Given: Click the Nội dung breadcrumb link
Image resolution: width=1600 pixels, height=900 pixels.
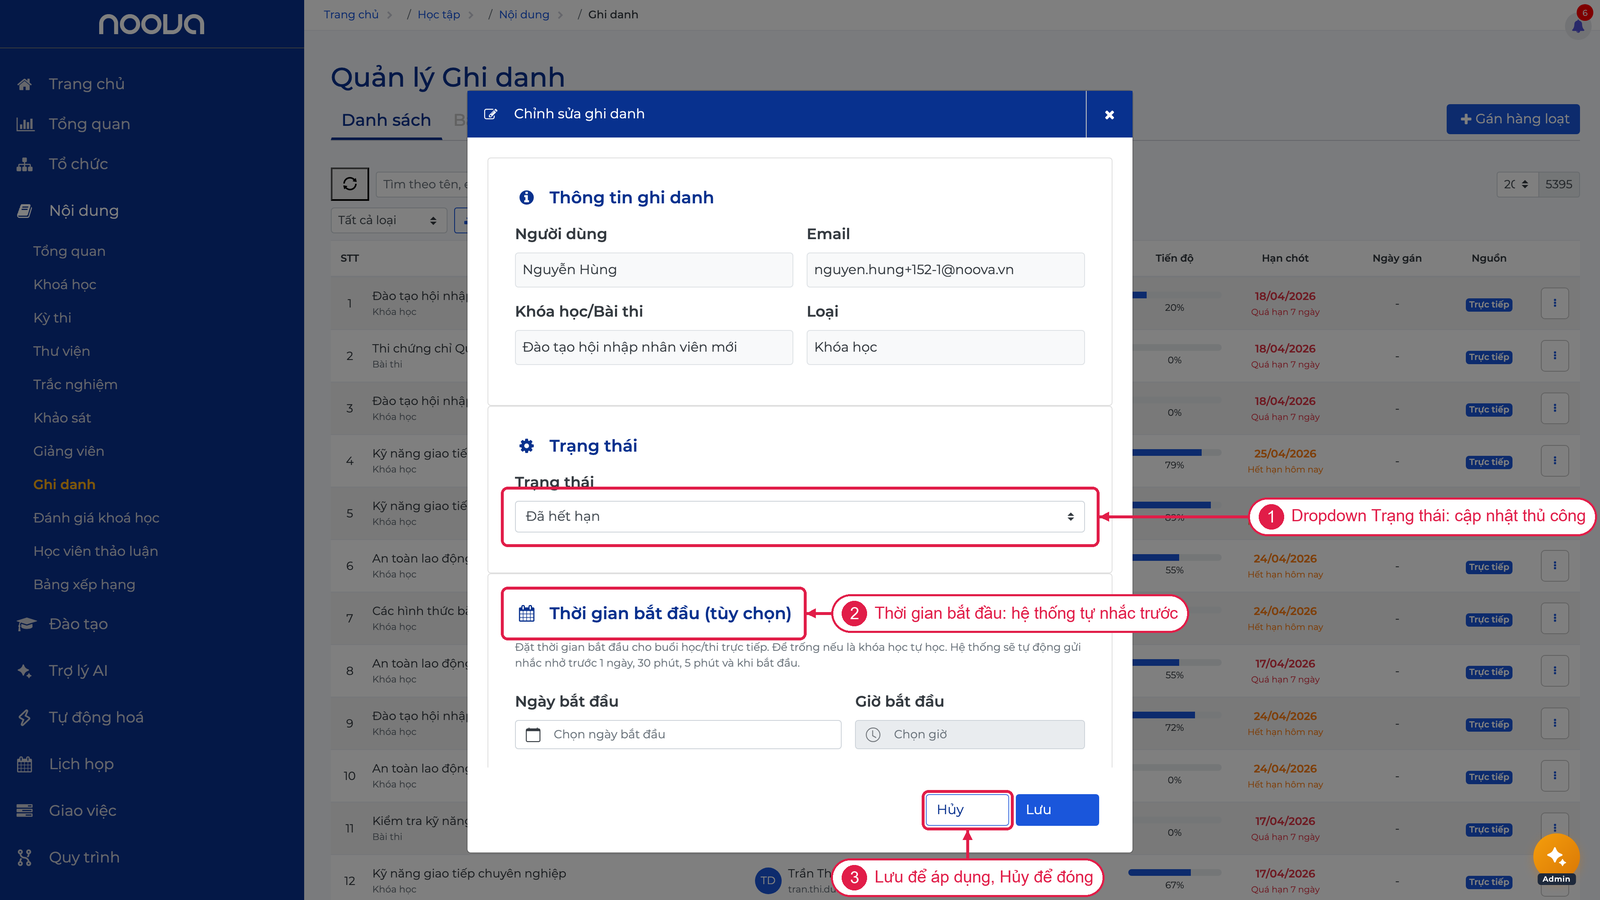Looking at the screenshot, I should 524,14.
